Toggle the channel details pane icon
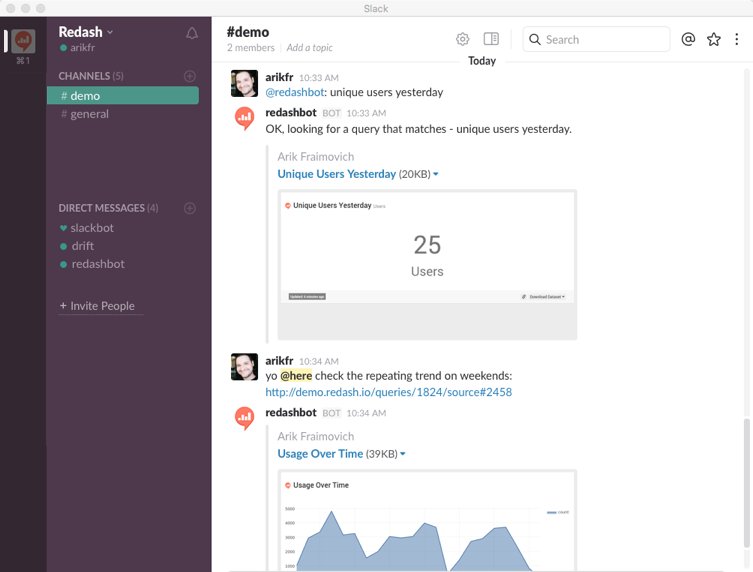Image resolution: width=753 pixels, height=572 pixels. tap(491, 38)
